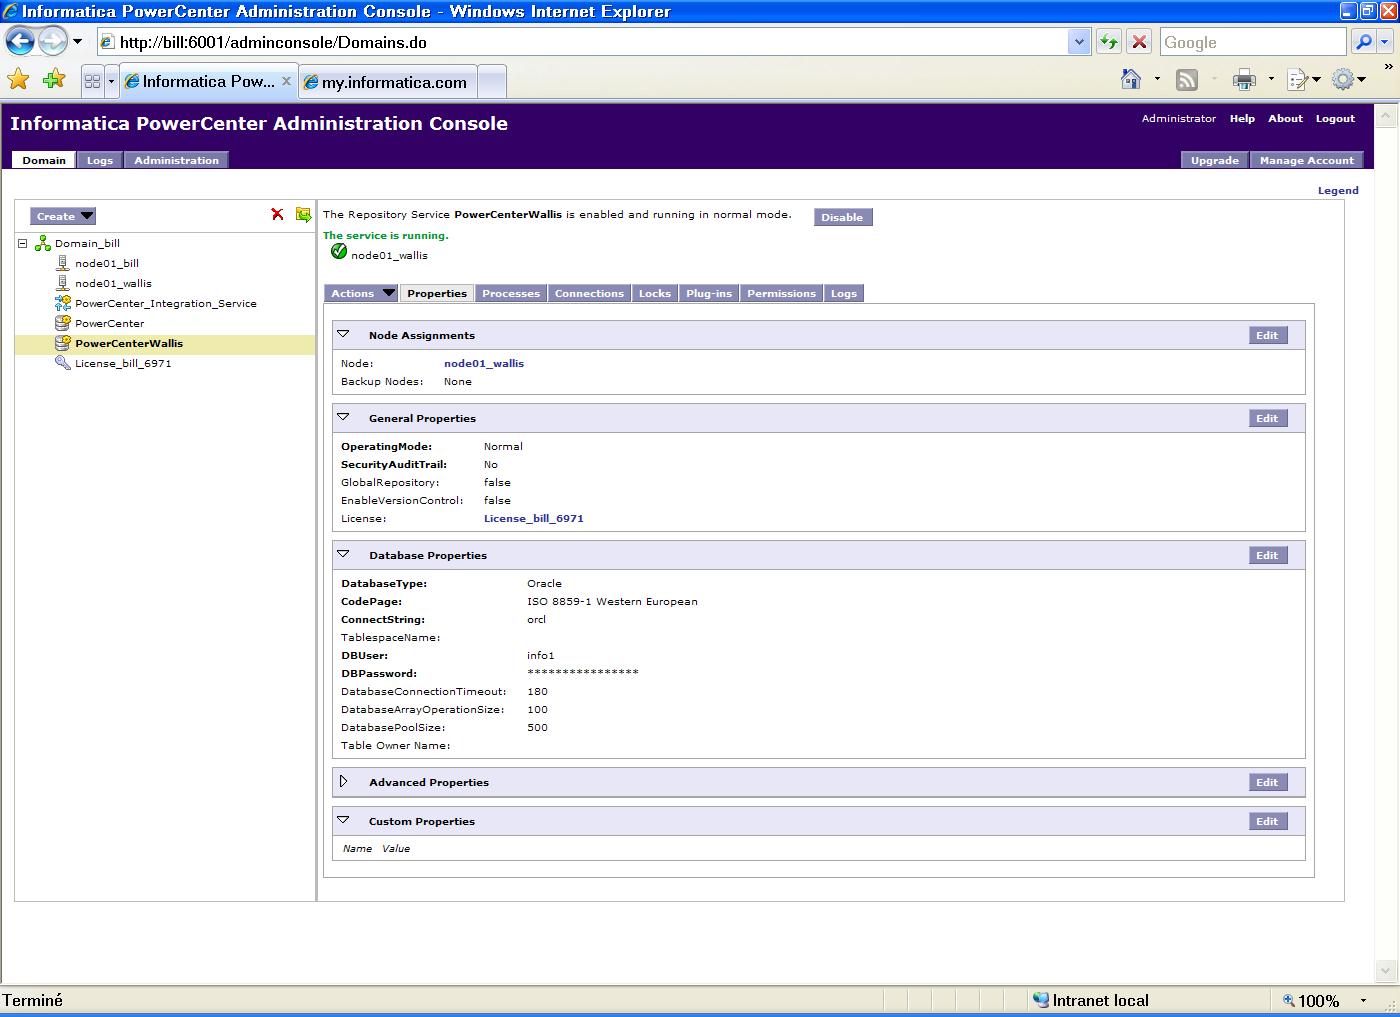The height and width of the screenshot is (1017, 1400).
Task: Open the Actions dropdown menu
Action: pyautogui.click(x=362, y=293)
